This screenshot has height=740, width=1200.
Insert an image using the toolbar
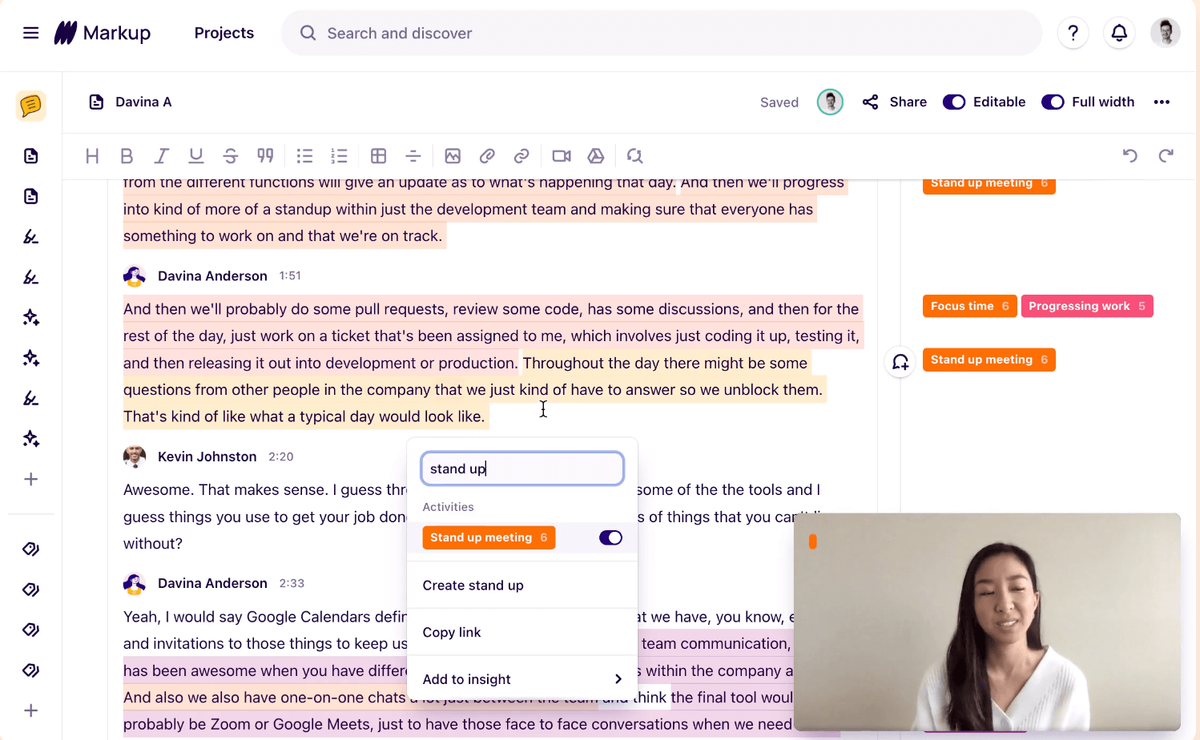453,156
